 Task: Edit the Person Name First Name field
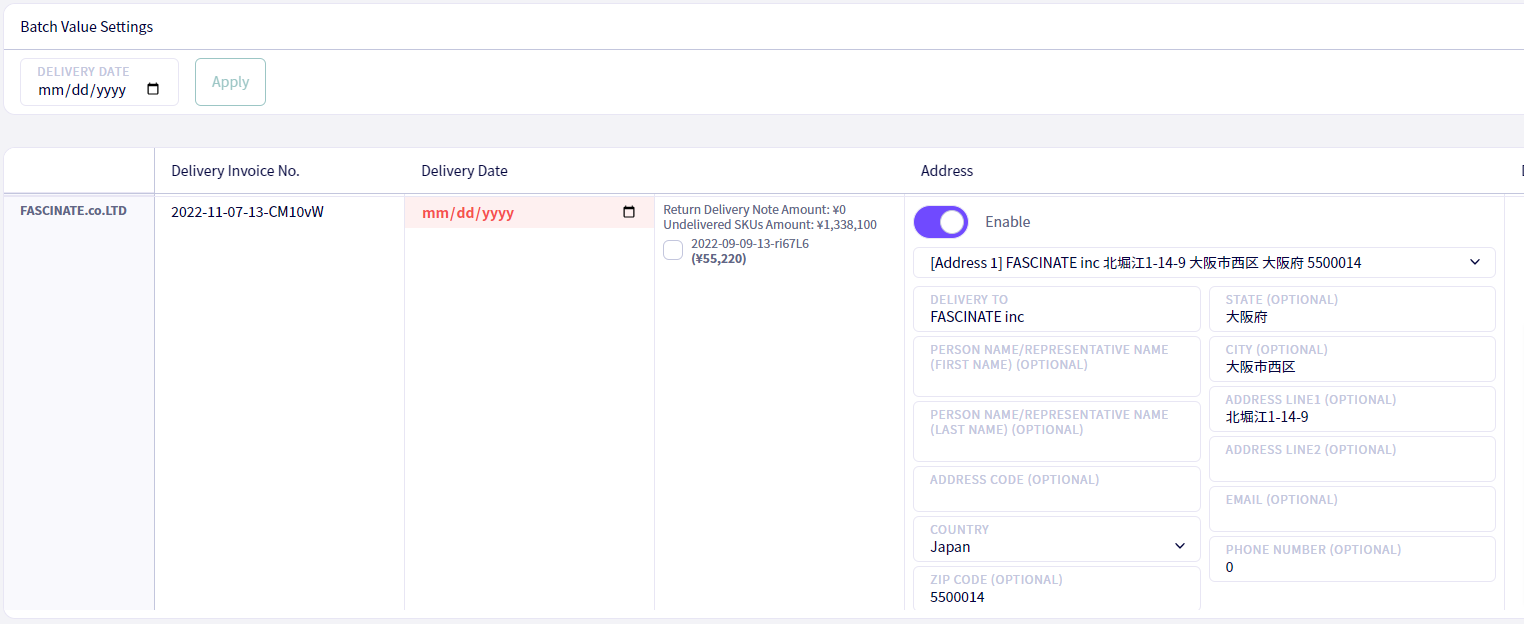1057,367
